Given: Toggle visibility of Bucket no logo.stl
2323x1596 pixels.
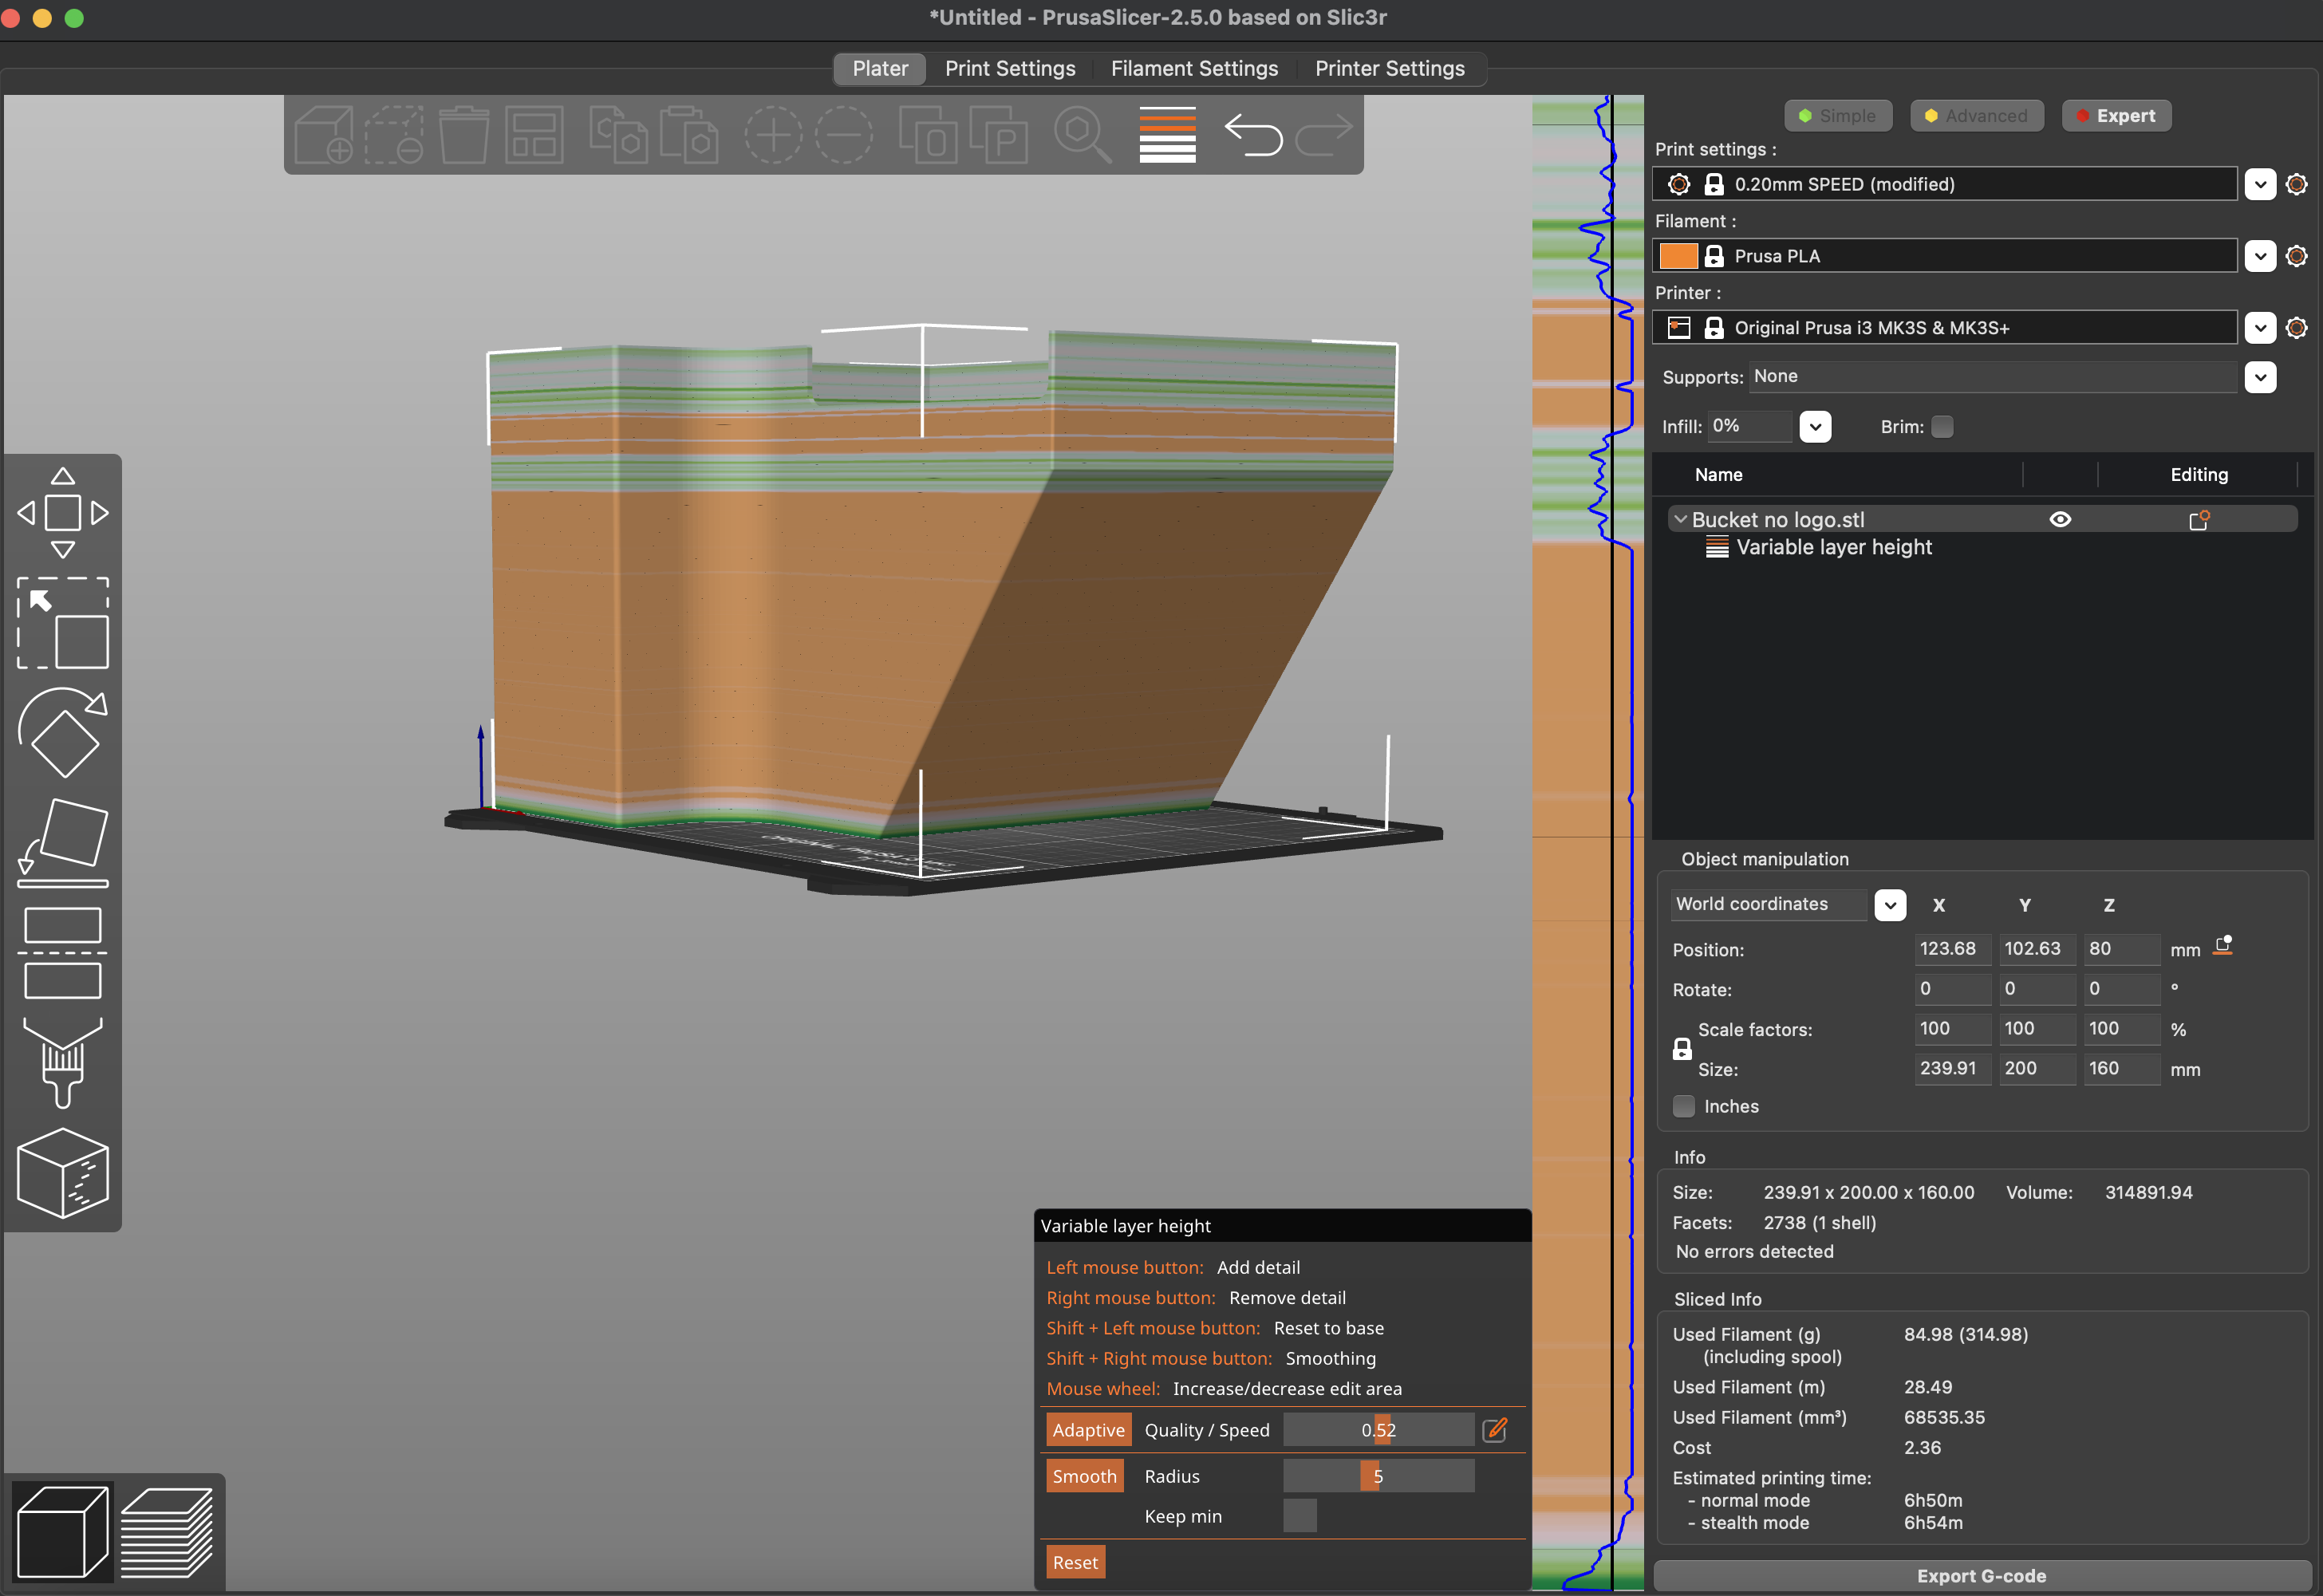Looking at the screenshot, I should tap(2060, 520).
